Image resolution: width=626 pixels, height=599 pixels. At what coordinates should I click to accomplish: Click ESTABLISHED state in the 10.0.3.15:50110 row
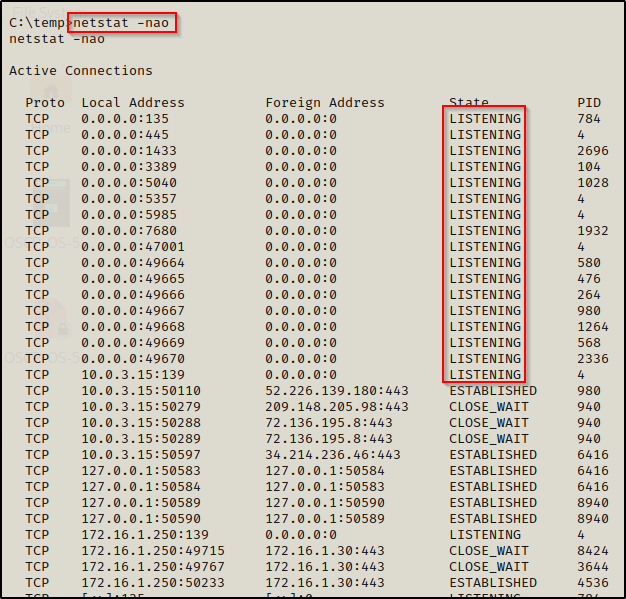tap(493, 391)
